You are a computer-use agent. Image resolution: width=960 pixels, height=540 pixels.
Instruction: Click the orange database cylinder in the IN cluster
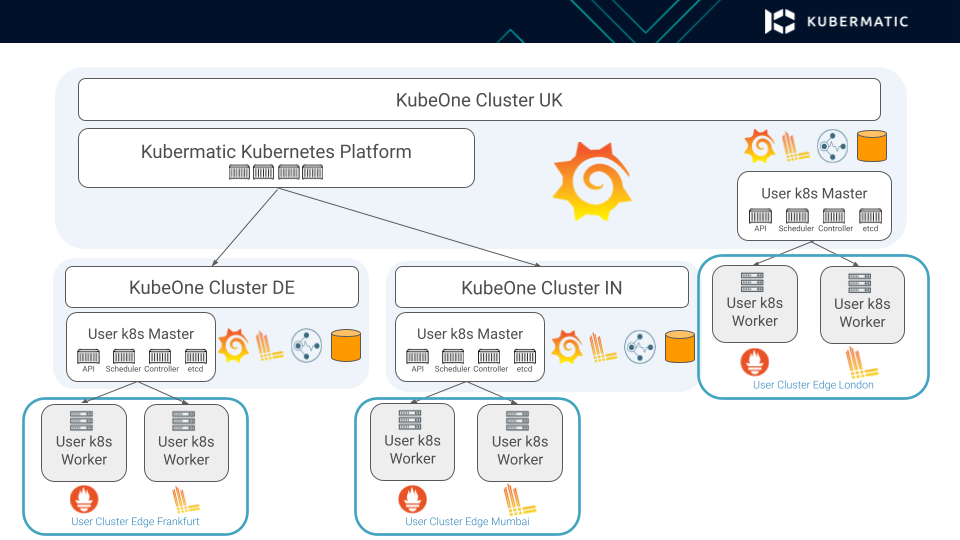click(x=679, y=346)
